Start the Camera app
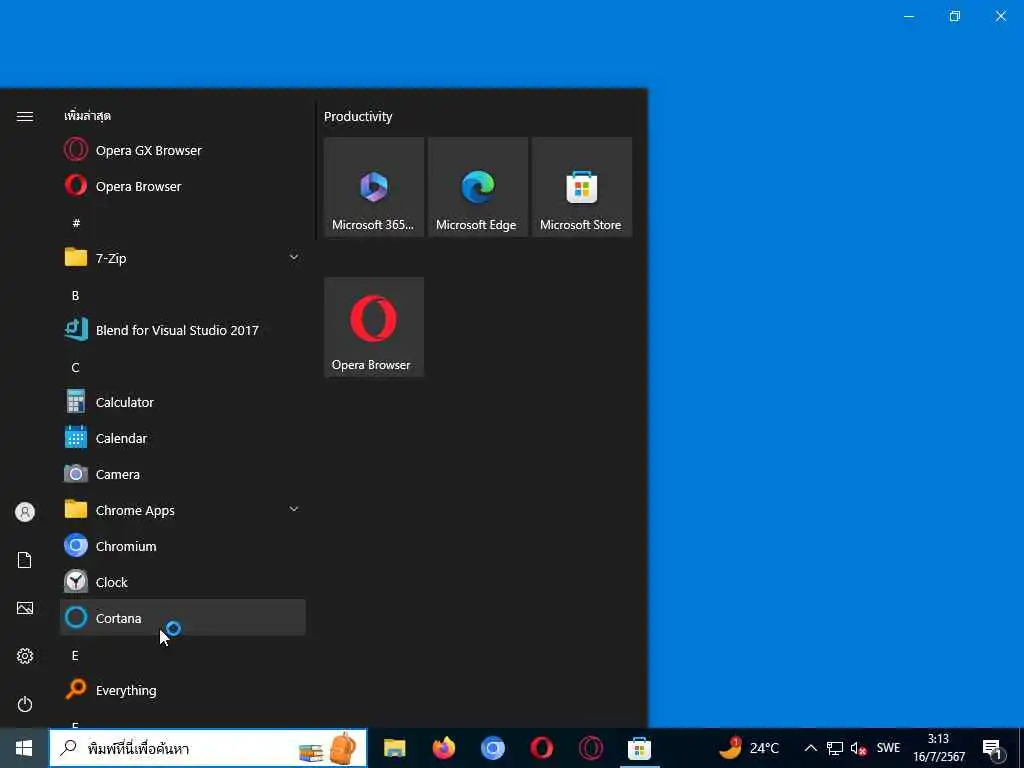Screen dimensions: 1024x768 pyautogui.click(x=183, y=474)
